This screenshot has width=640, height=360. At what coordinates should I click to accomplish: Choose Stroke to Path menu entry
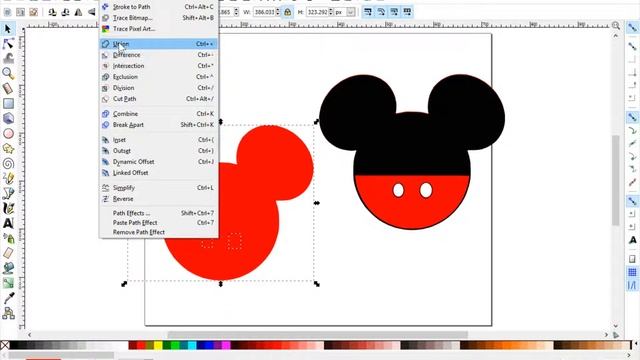tap(159, 7)
